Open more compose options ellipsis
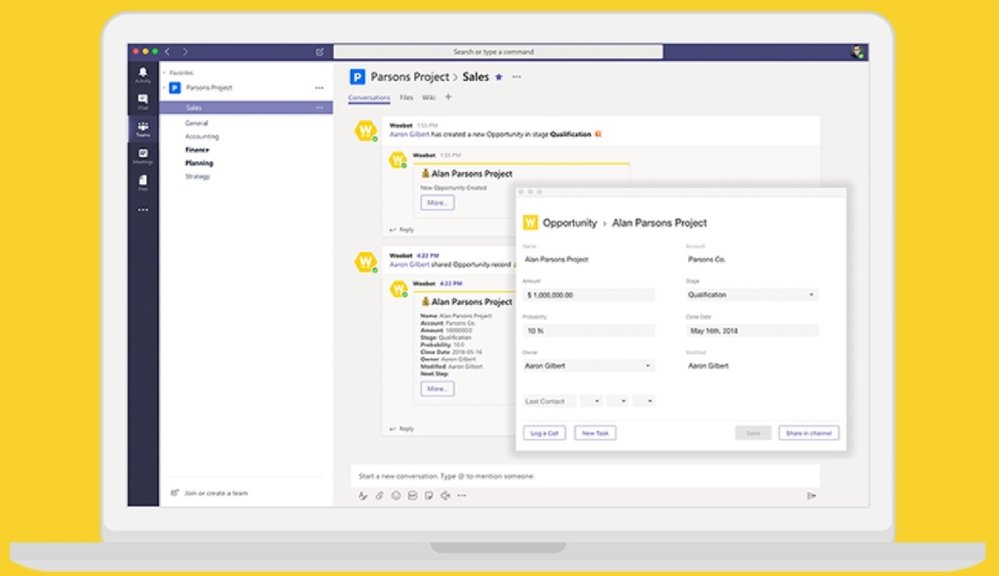 pyautogui.click(x=462, y=496)
